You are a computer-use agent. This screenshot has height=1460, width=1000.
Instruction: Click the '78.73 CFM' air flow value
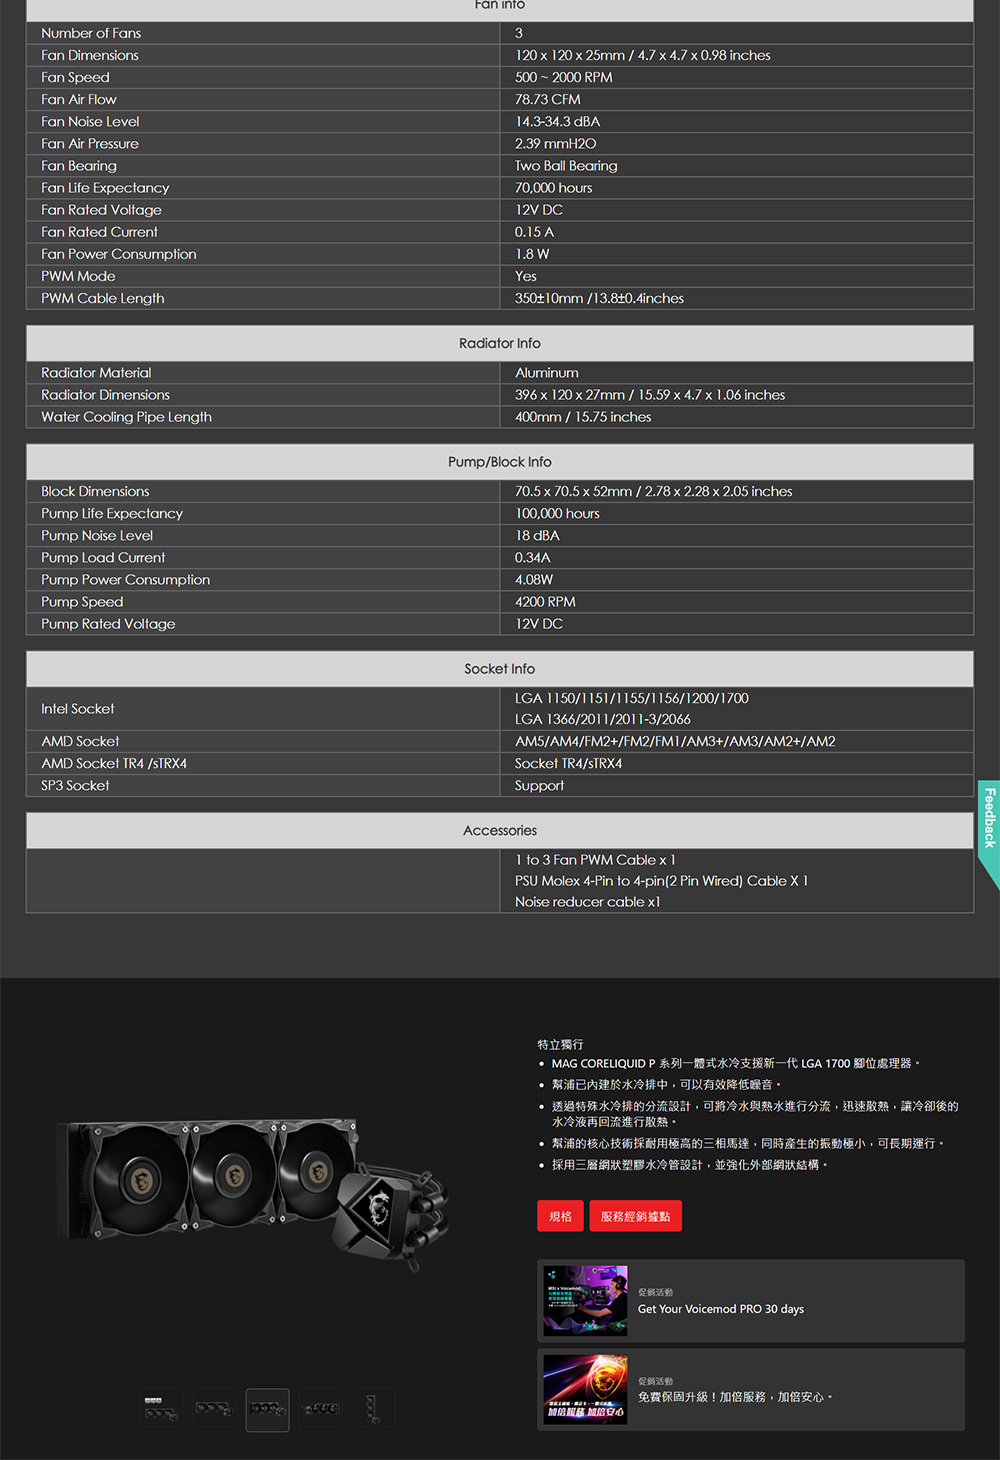coord(548,99)
